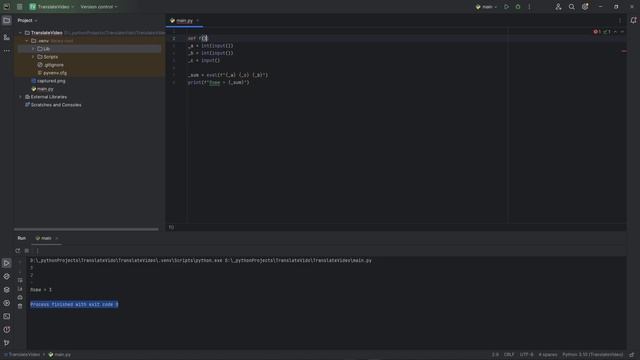640x360 pixels.
Task: Click main.py breadcrumb in status bar
Action: (x=60, y=355)
